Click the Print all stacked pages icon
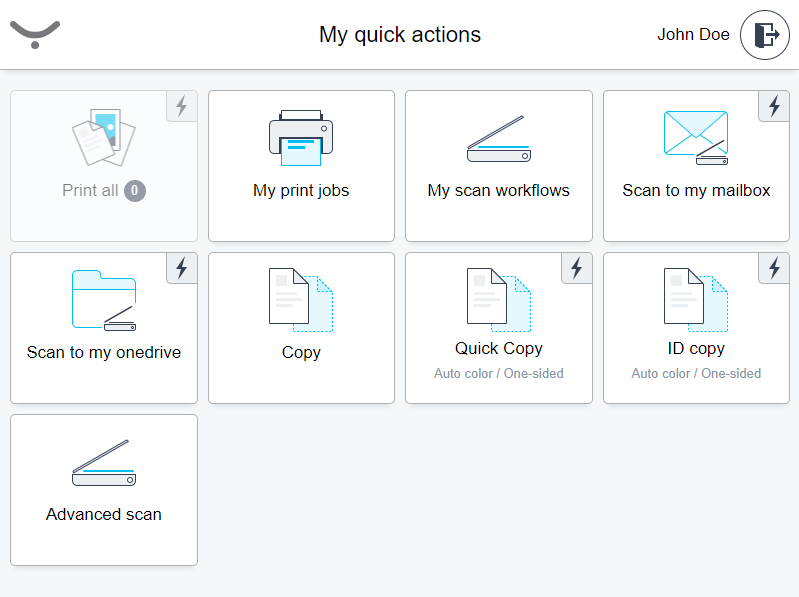This screenshot has height=597, width=799. click(103, 138)
